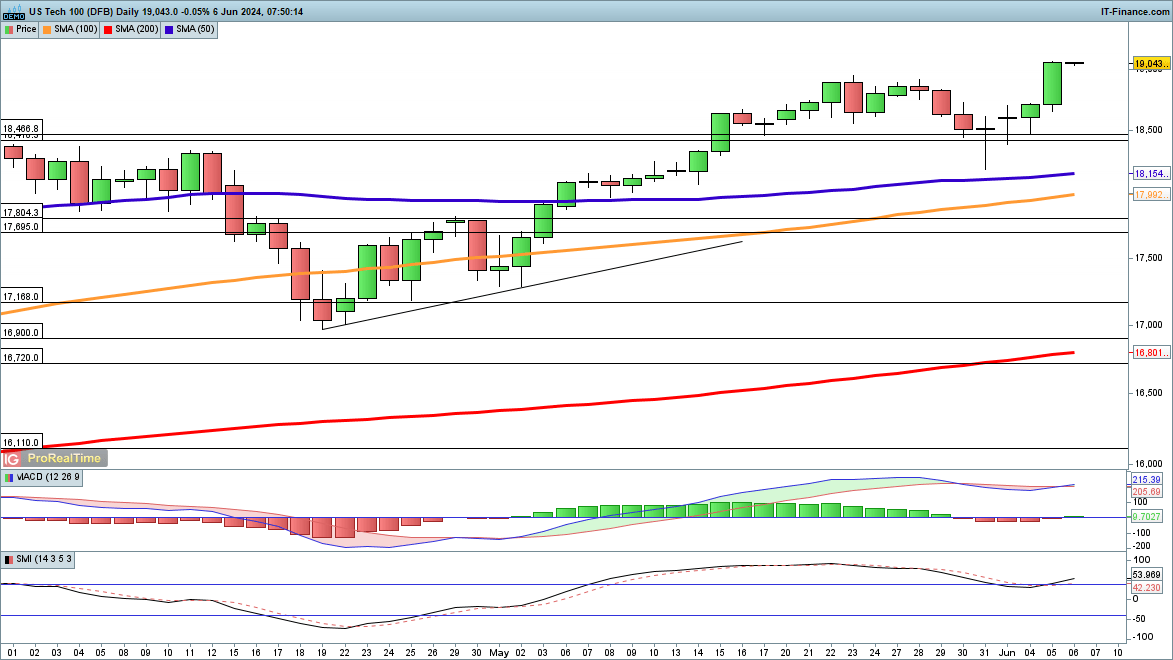Click the 28 date axis label
The width and height of the screenshot is (1173, 660).
point(919,653)
